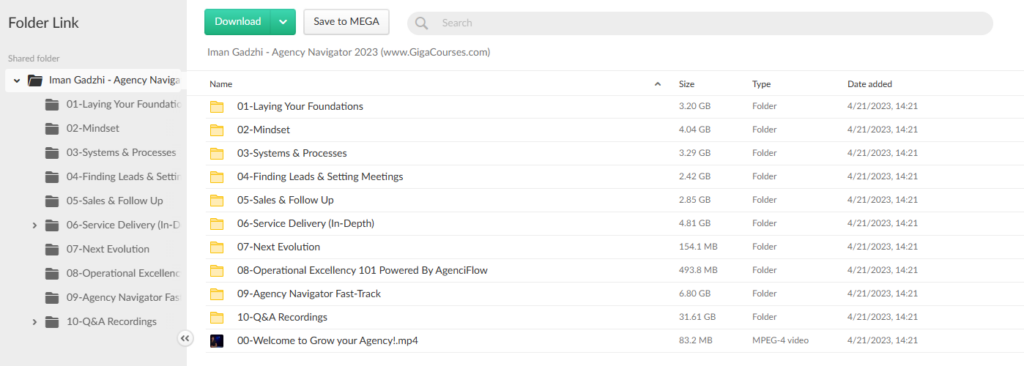Click folder icon of 08-Operational Excellency row
Image resolution: width=1024 pixels, height=366 pixels.
tap(217, 271)
